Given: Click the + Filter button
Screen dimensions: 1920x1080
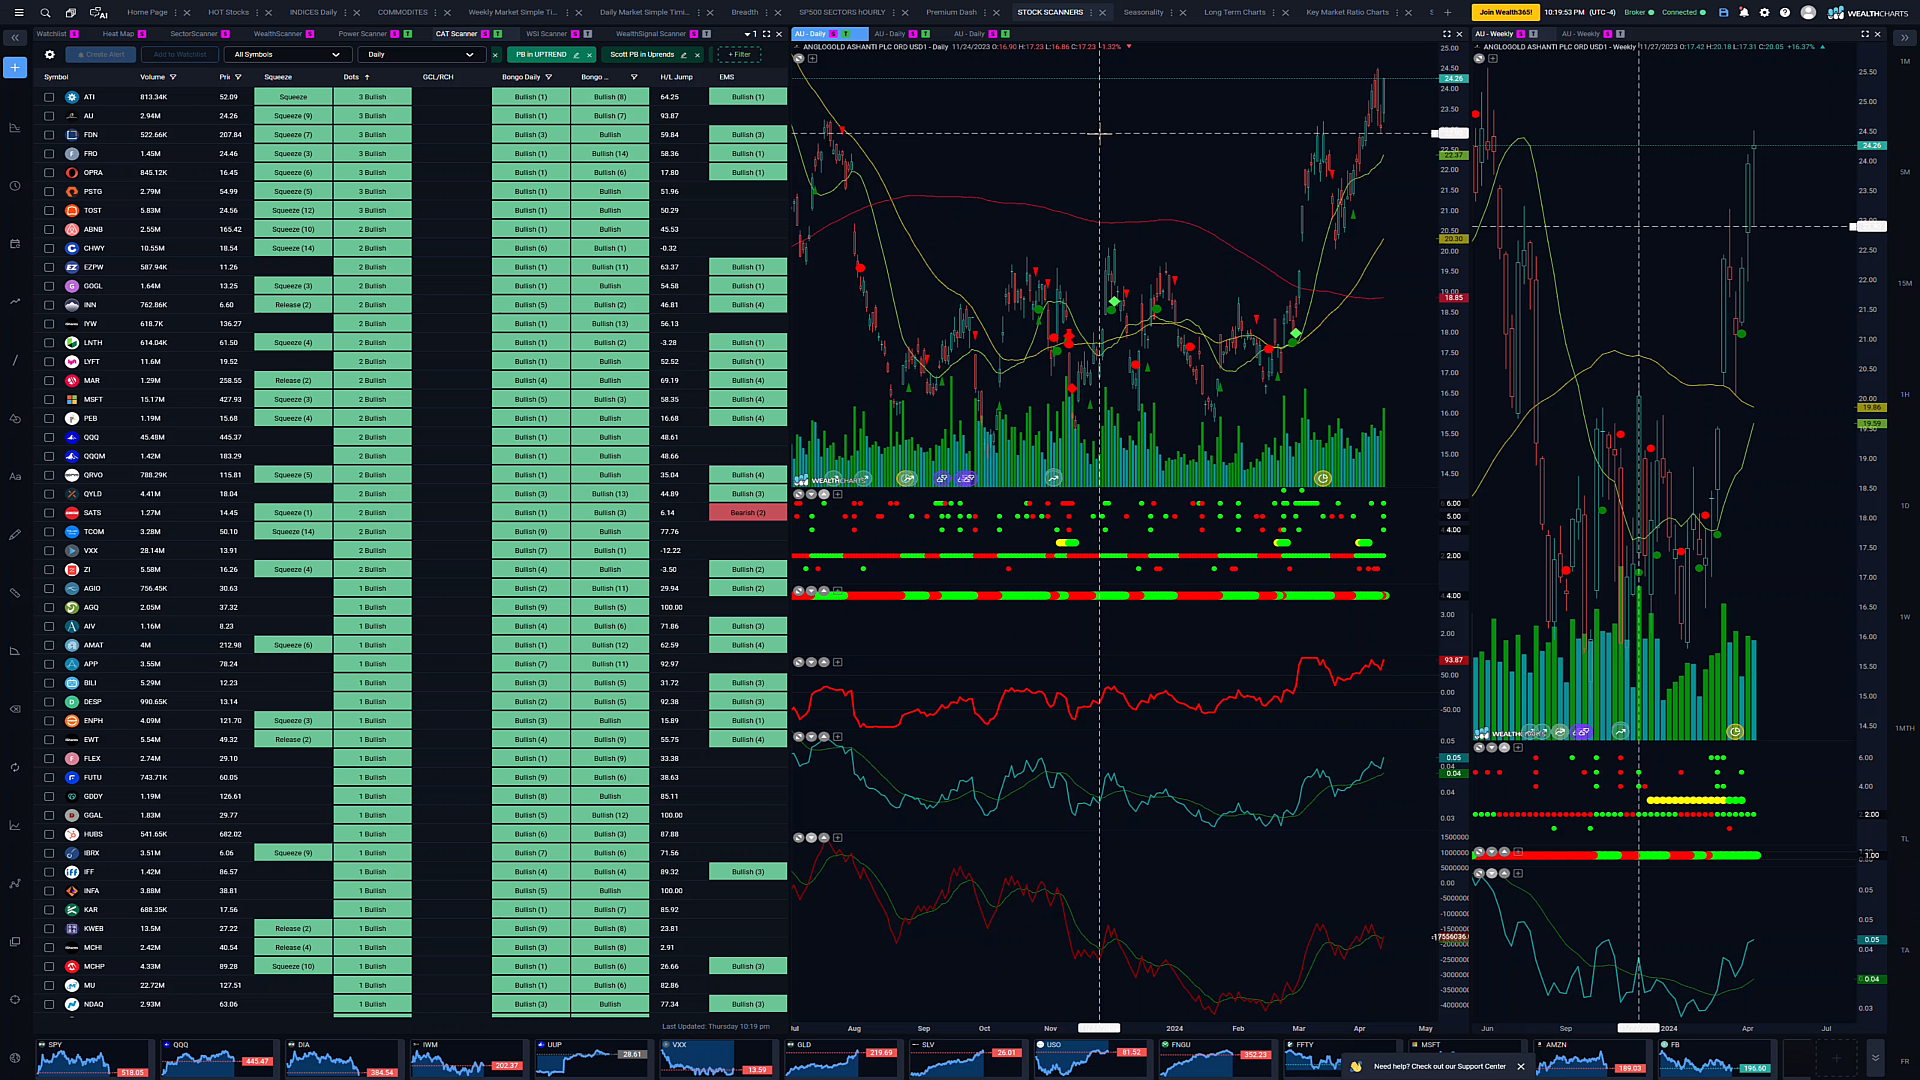Looking at the screenshot, I should (x=739, y=55).
